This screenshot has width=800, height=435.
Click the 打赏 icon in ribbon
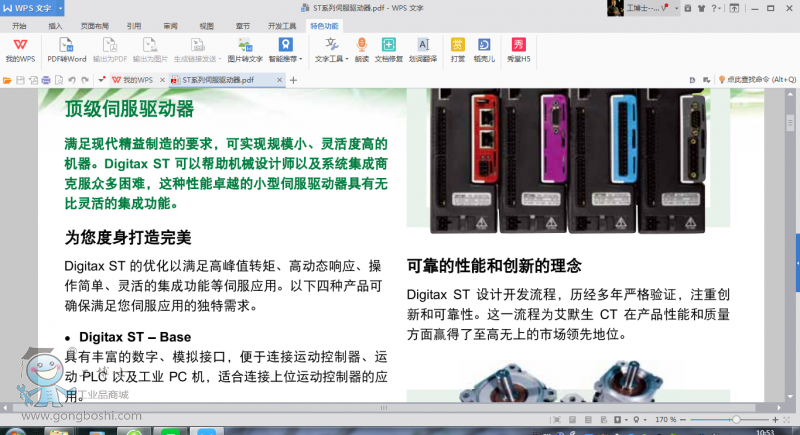[x=457, y=50]
